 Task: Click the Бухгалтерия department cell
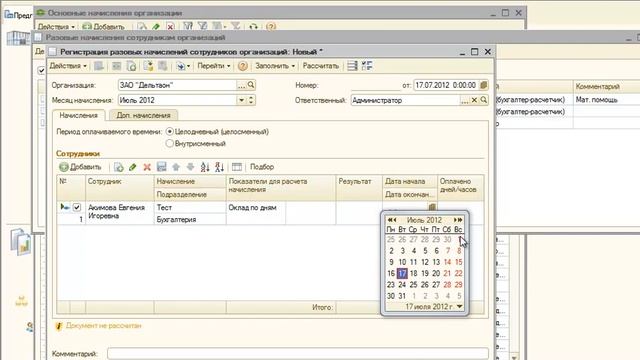(190, 219)
